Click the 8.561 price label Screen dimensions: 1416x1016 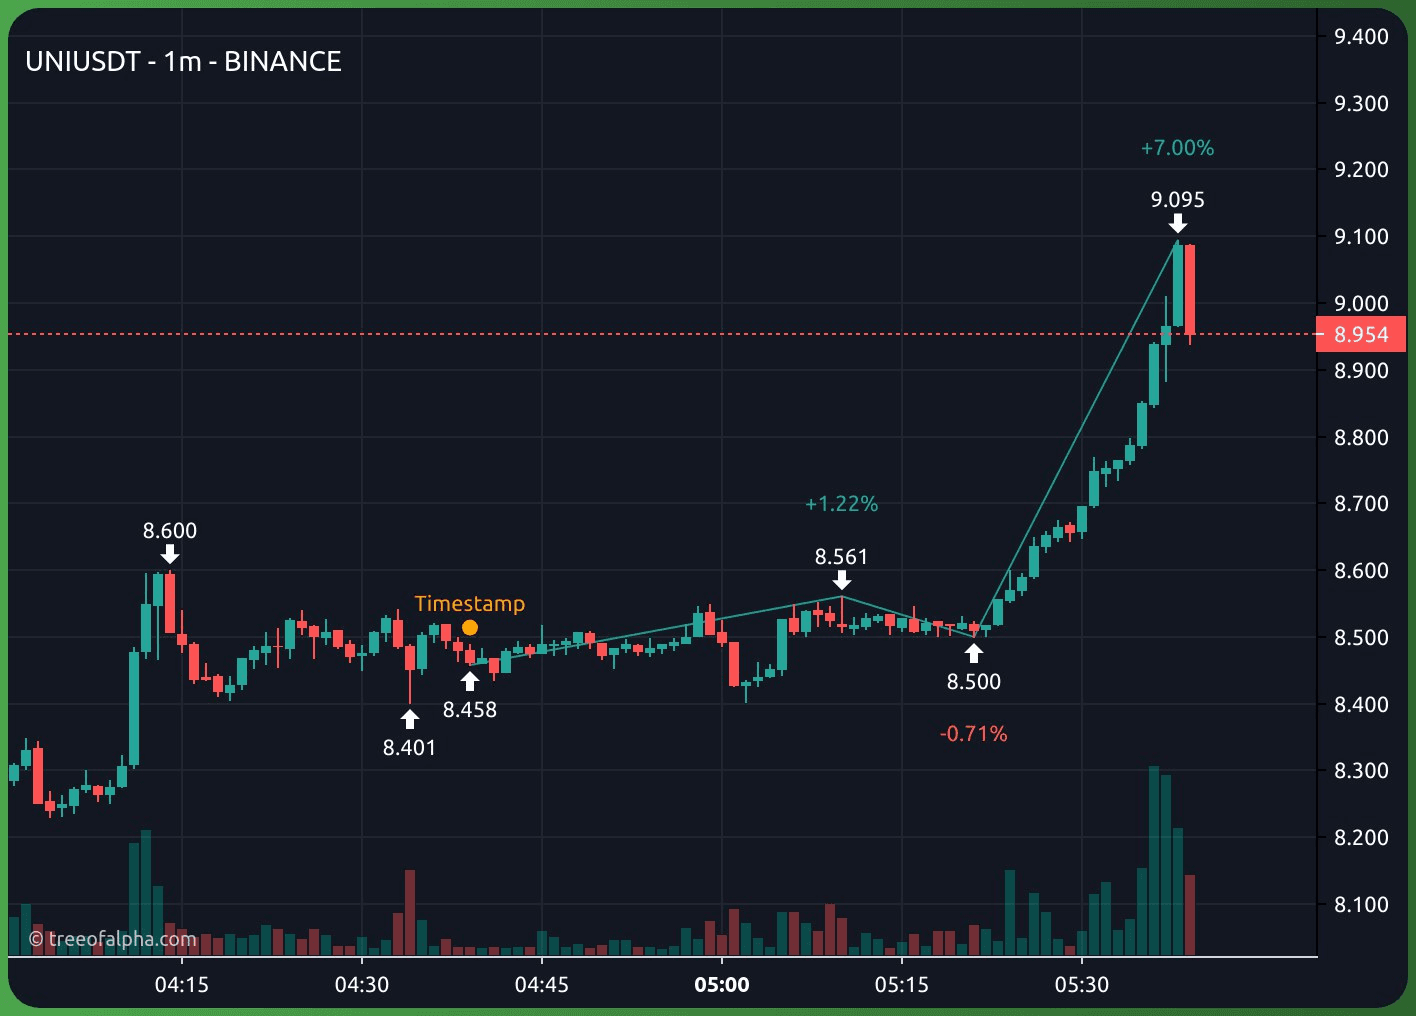click(x=842, y=557)
